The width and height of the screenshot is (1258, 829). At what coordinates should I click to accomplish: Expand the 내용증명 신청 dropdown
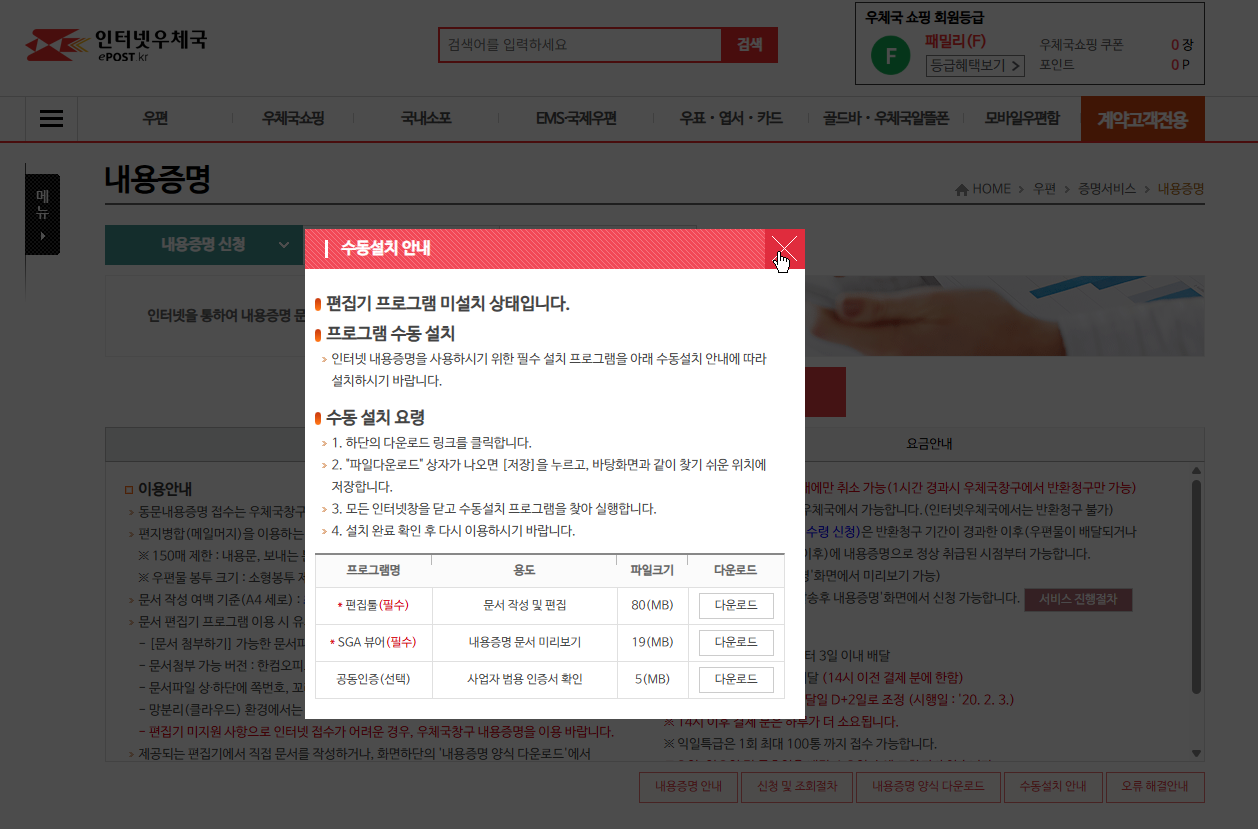[205, 245]
